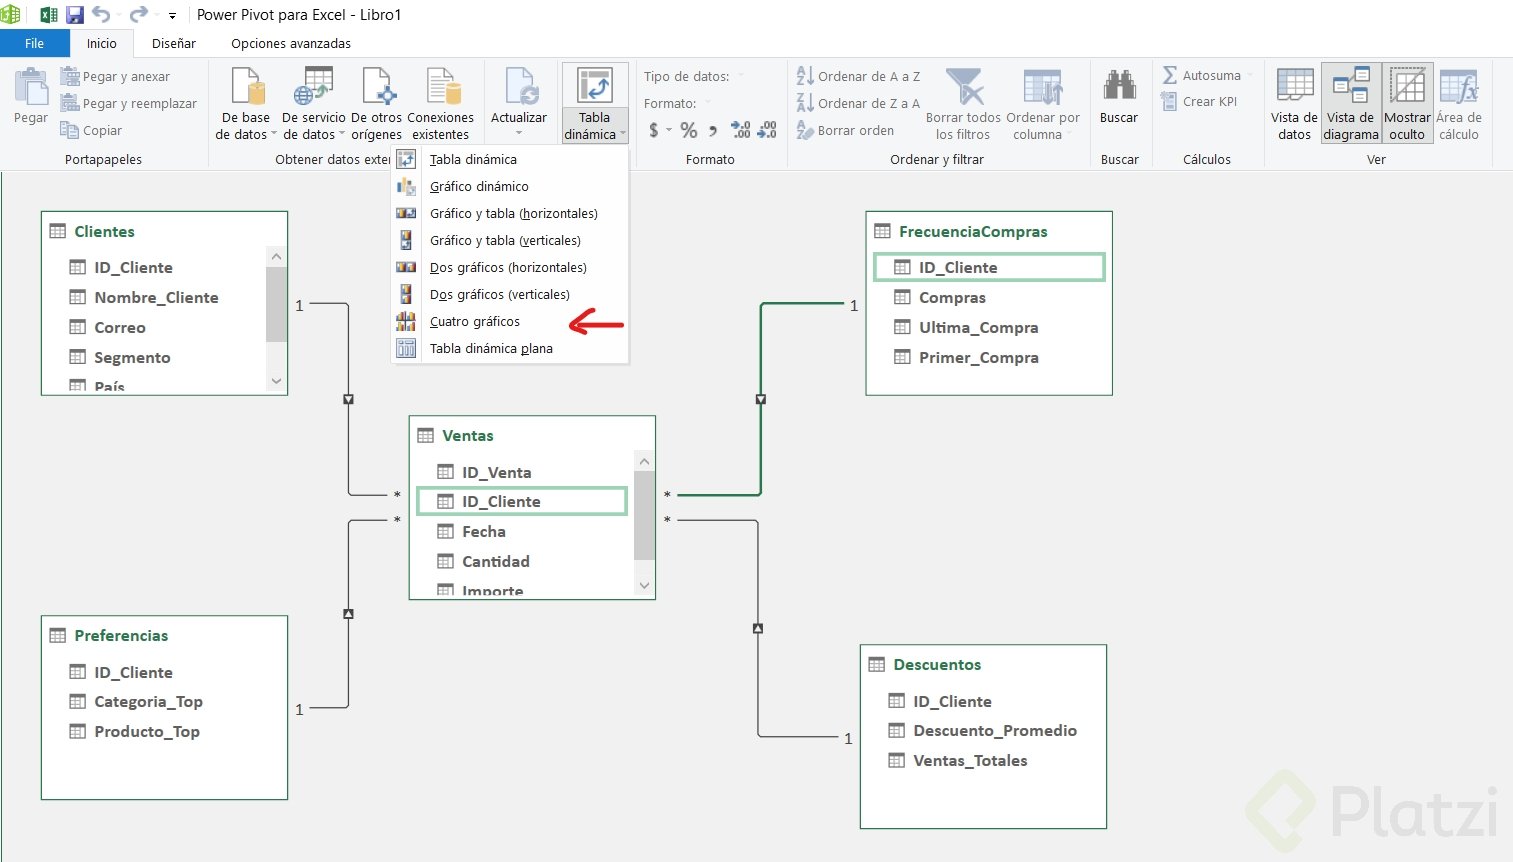Select Producto_Top field
The width and height of the screenshot is (1513, 862).
(x=147, y=731)
